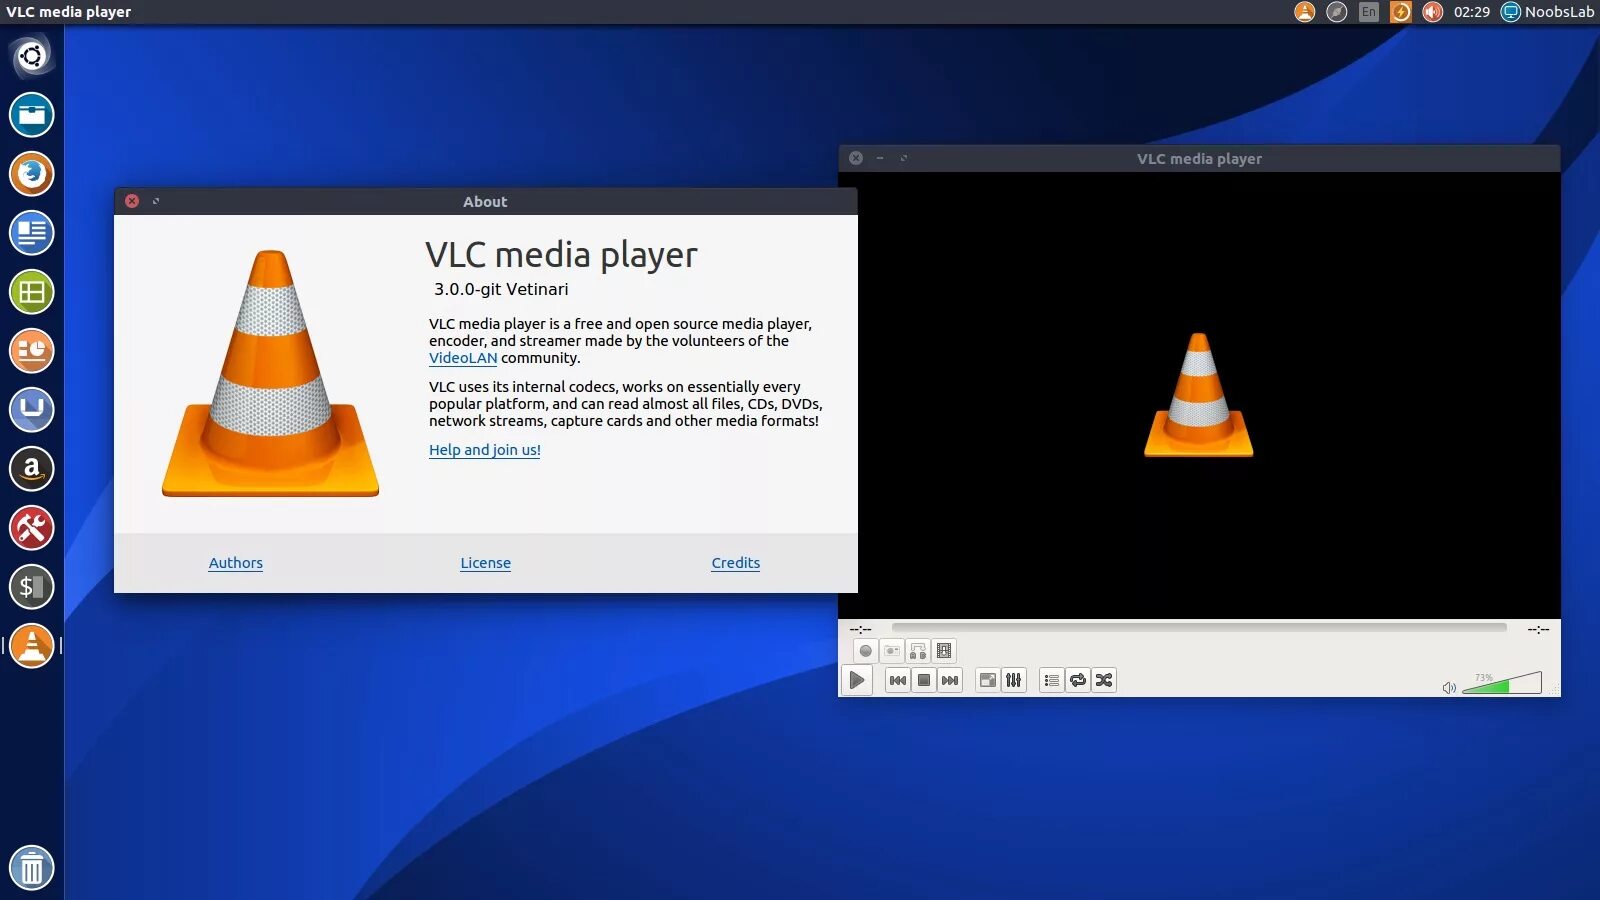Open the Authors link

tap(236, 563)
